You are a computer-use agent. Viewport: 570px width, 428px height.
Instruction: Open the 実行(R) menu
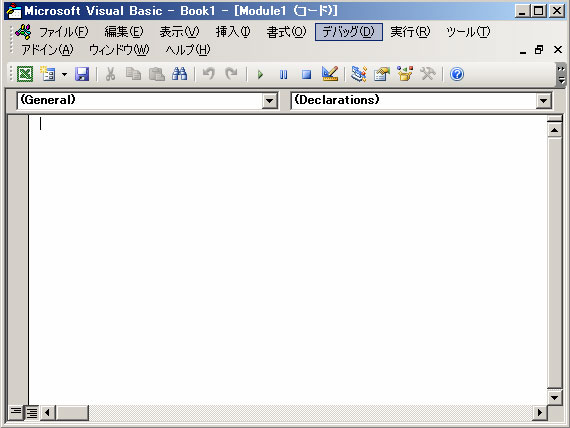pyautogui.click(x=410, y=32)
